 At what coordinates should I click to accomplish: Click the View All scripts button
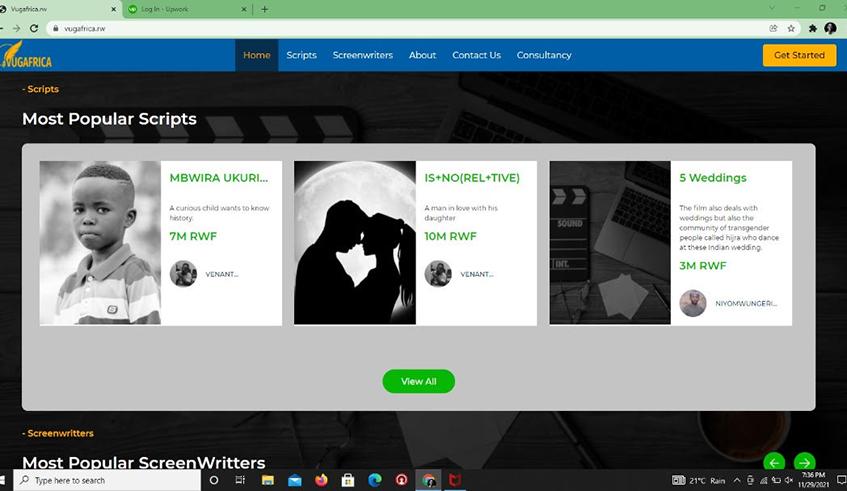tap(419, 381)
